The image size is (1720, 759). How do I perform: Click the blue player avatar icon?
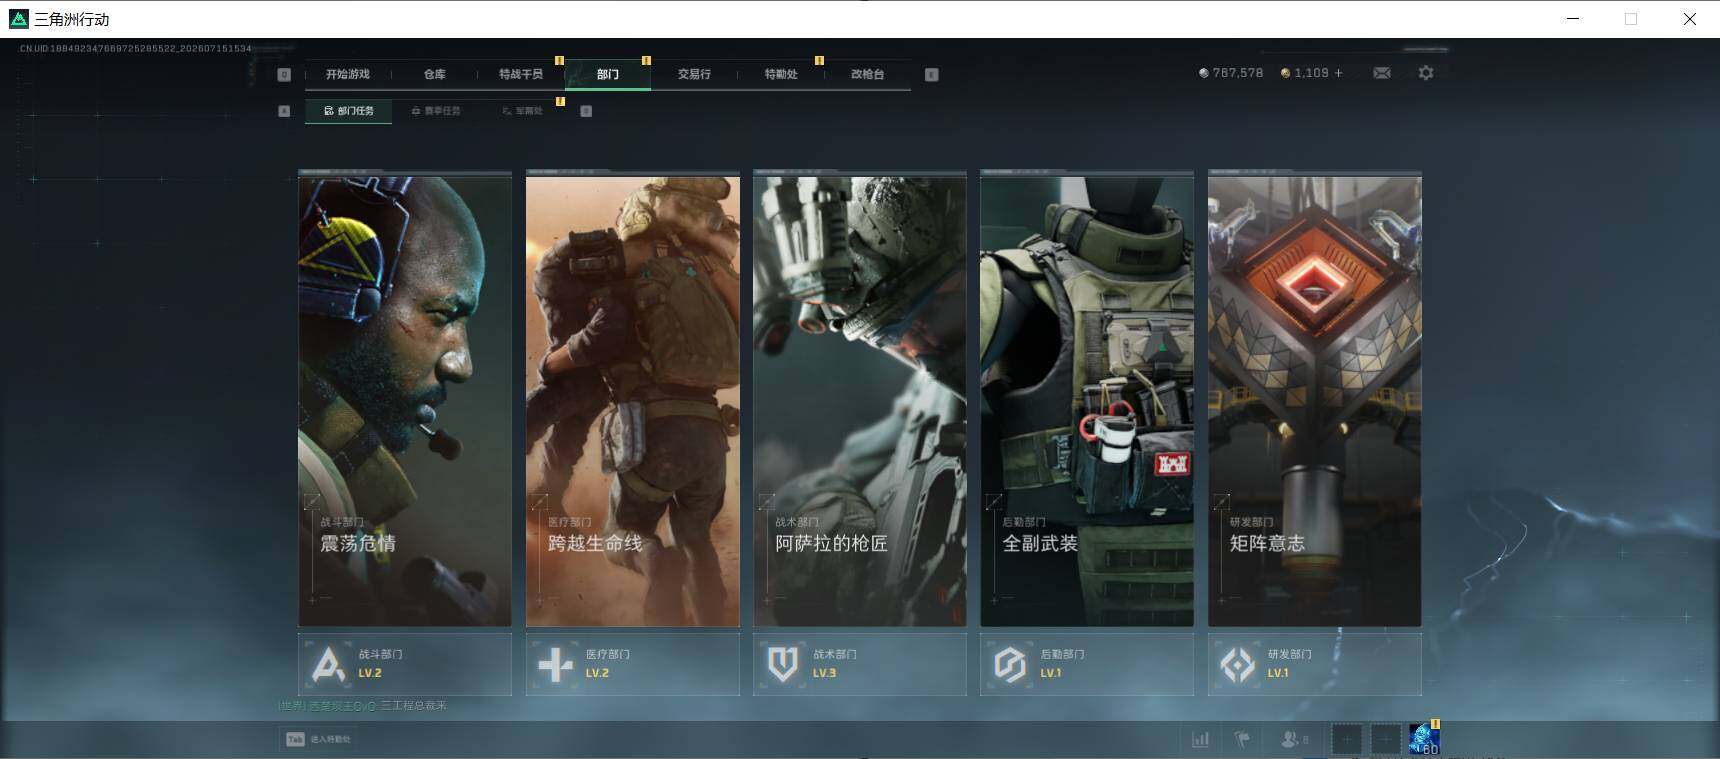[1424, 739]
